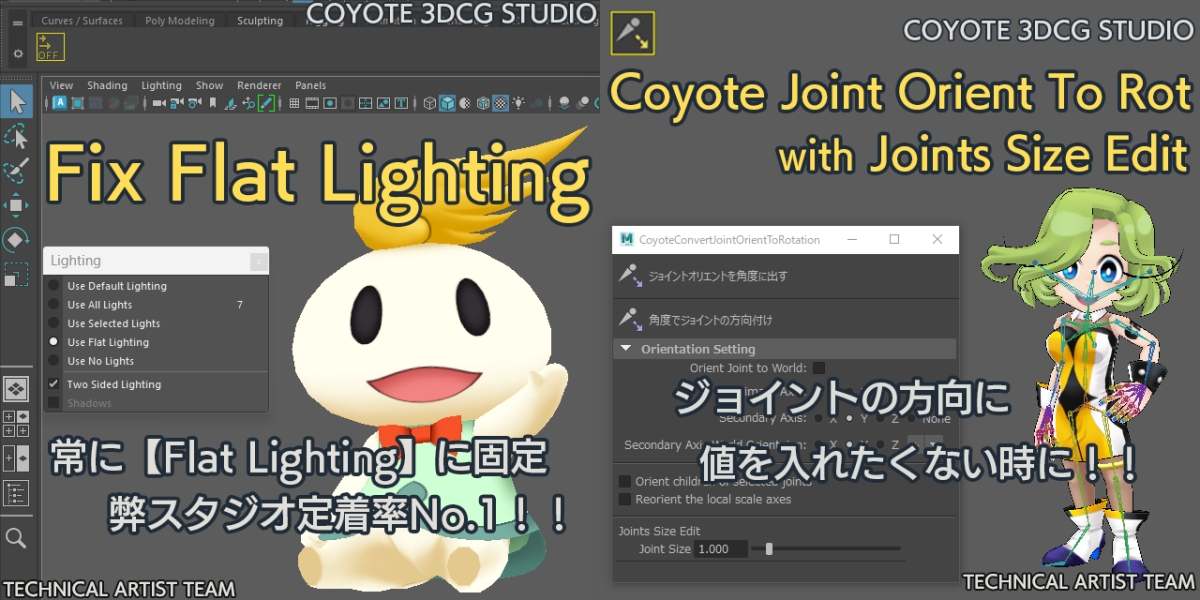Select Use Flat Lighting option
Viewport: 1200px width, 600px height.
pyautogui.click(x=156, y=342)
